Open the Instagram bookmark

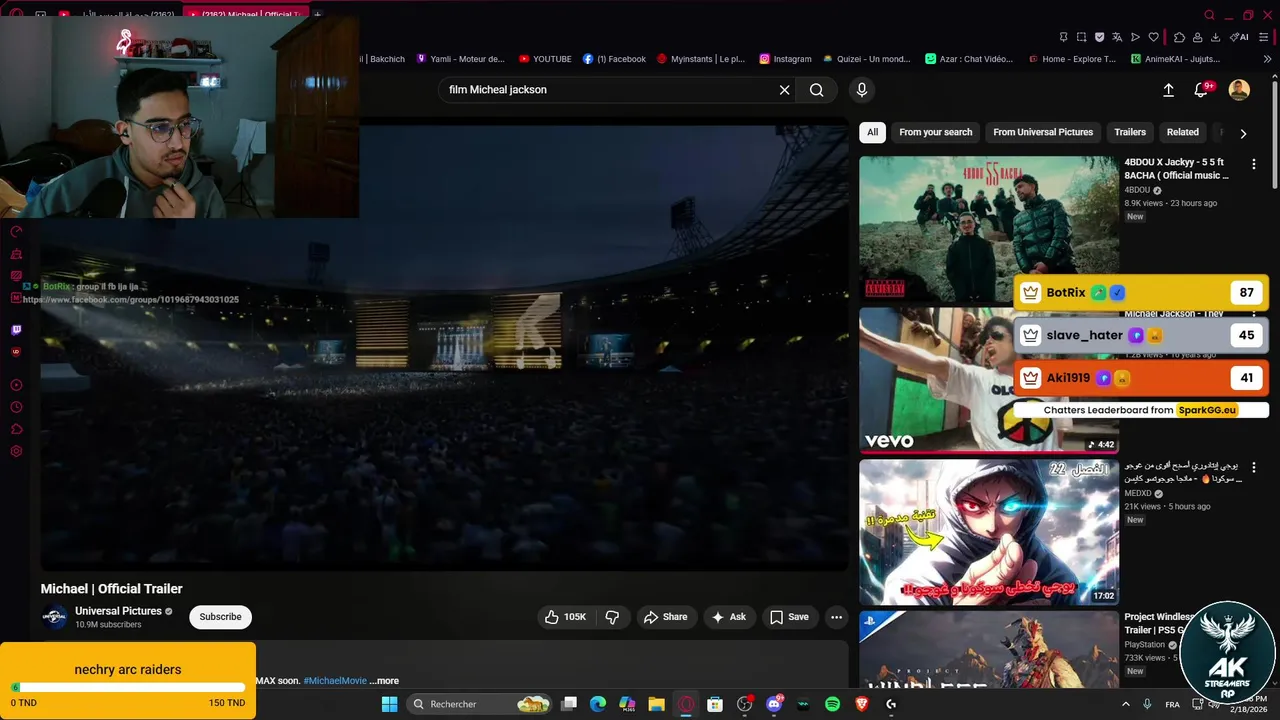[x=785, y=59]
